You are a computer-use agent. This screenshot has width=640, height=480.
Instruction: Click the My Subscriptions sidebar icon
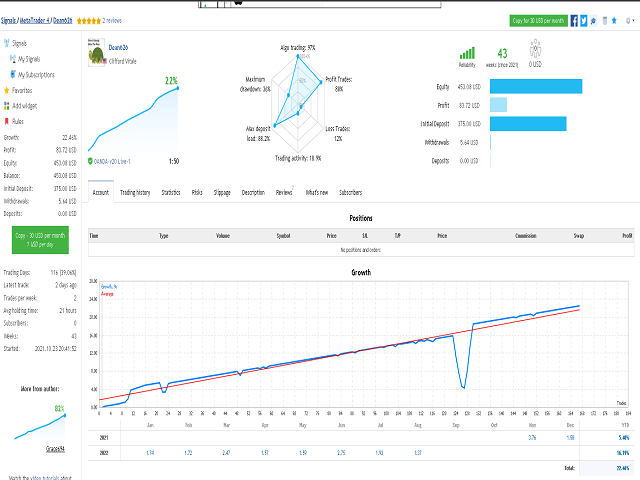click(13, 74)
